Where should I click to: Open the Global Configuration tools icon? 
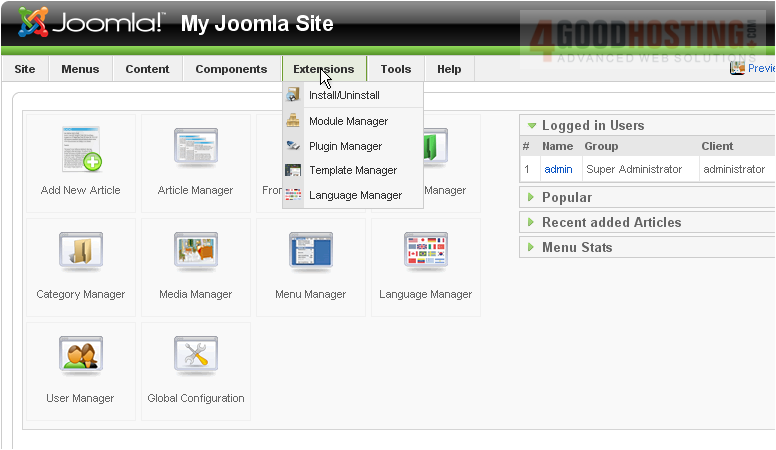pos(195,357)
